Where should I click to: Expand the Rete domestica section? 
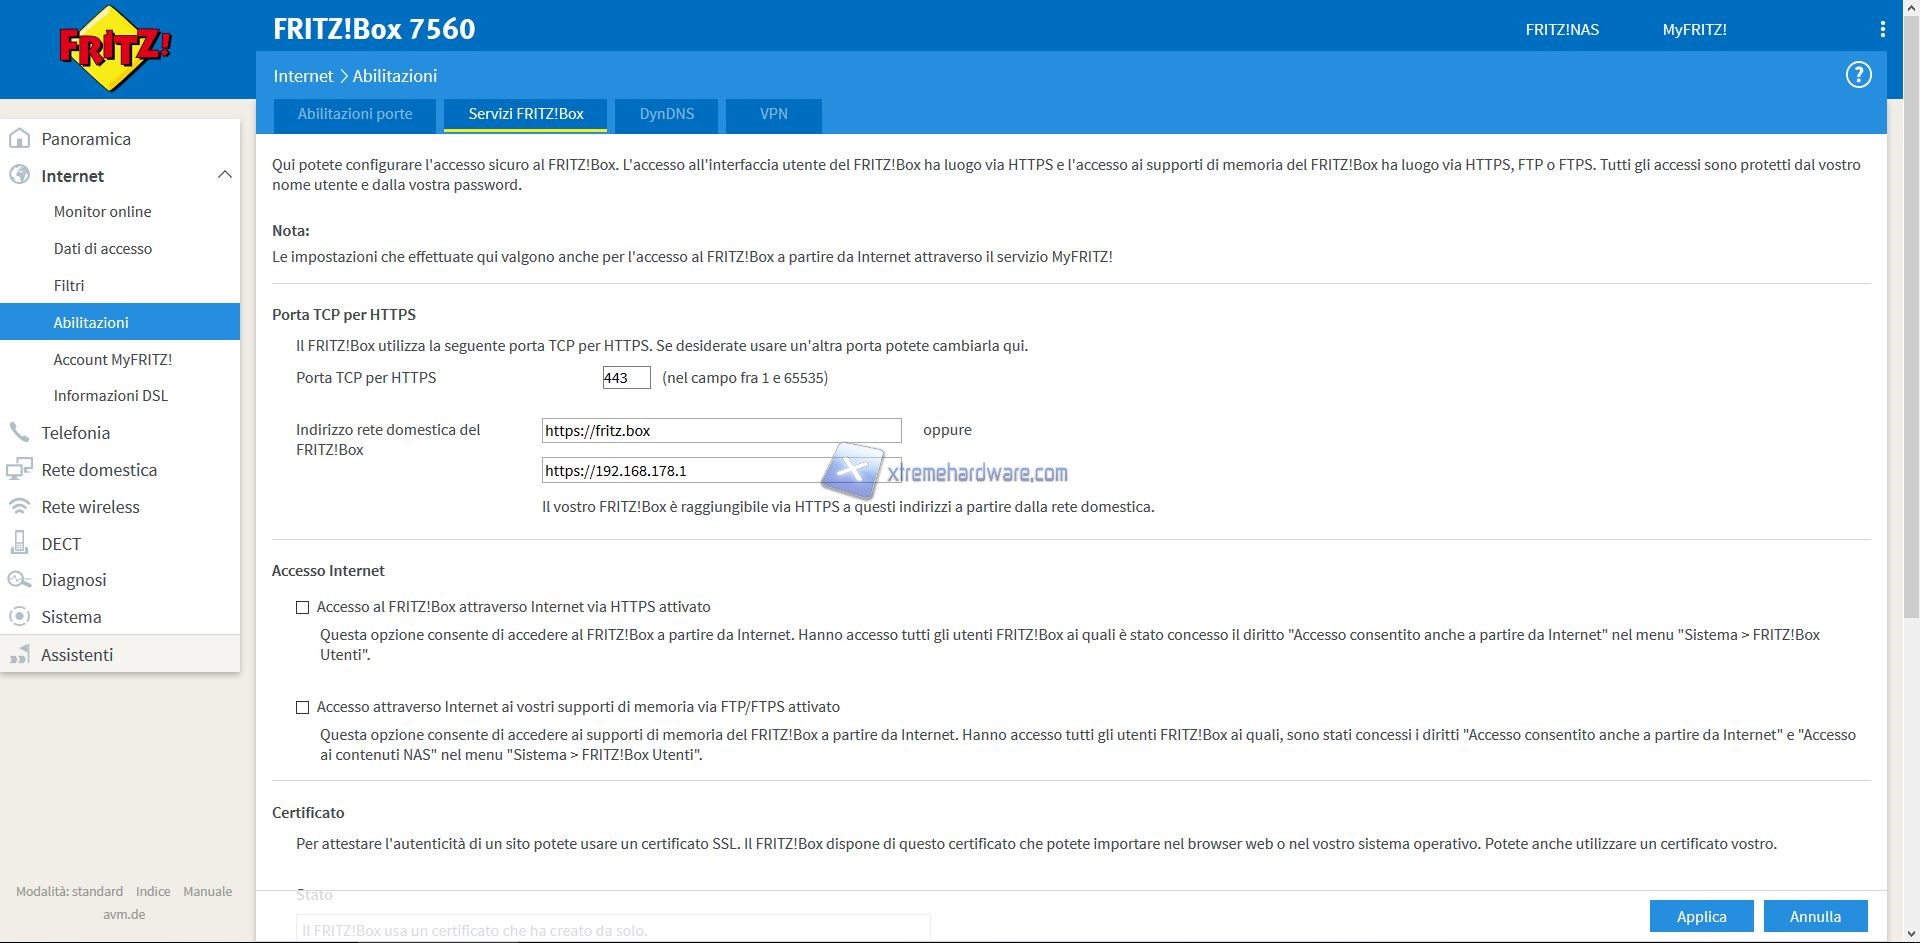[x=98, y=470]
